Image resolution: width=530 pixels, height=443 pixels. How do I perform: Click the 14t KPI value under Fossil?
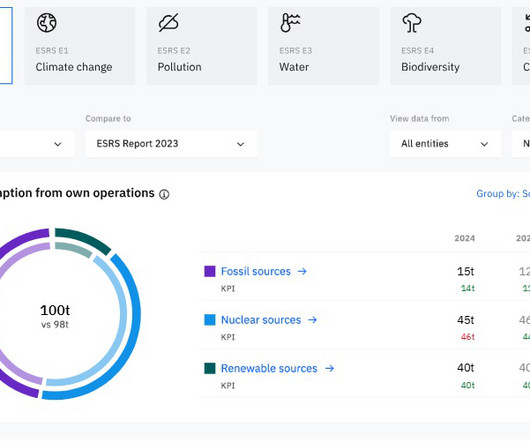click(468, 288)
